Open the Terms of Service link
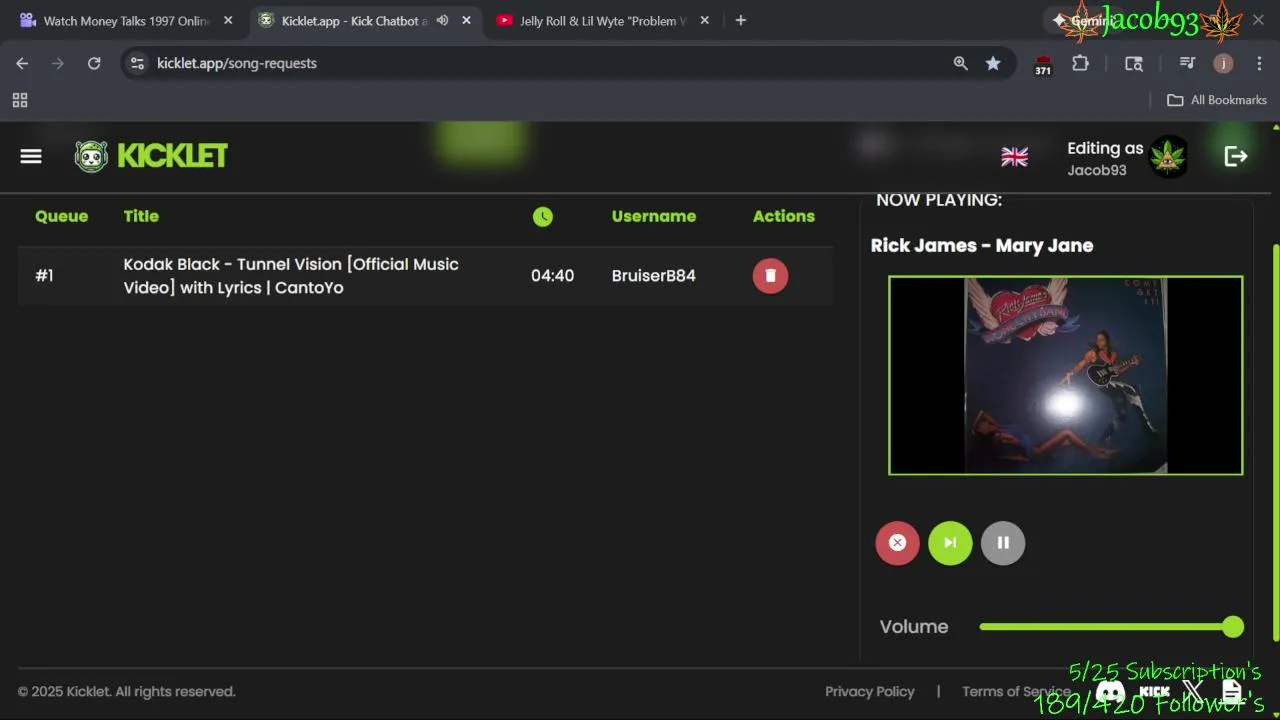This screenshot has height=720, width=1280. point(1016,692)
